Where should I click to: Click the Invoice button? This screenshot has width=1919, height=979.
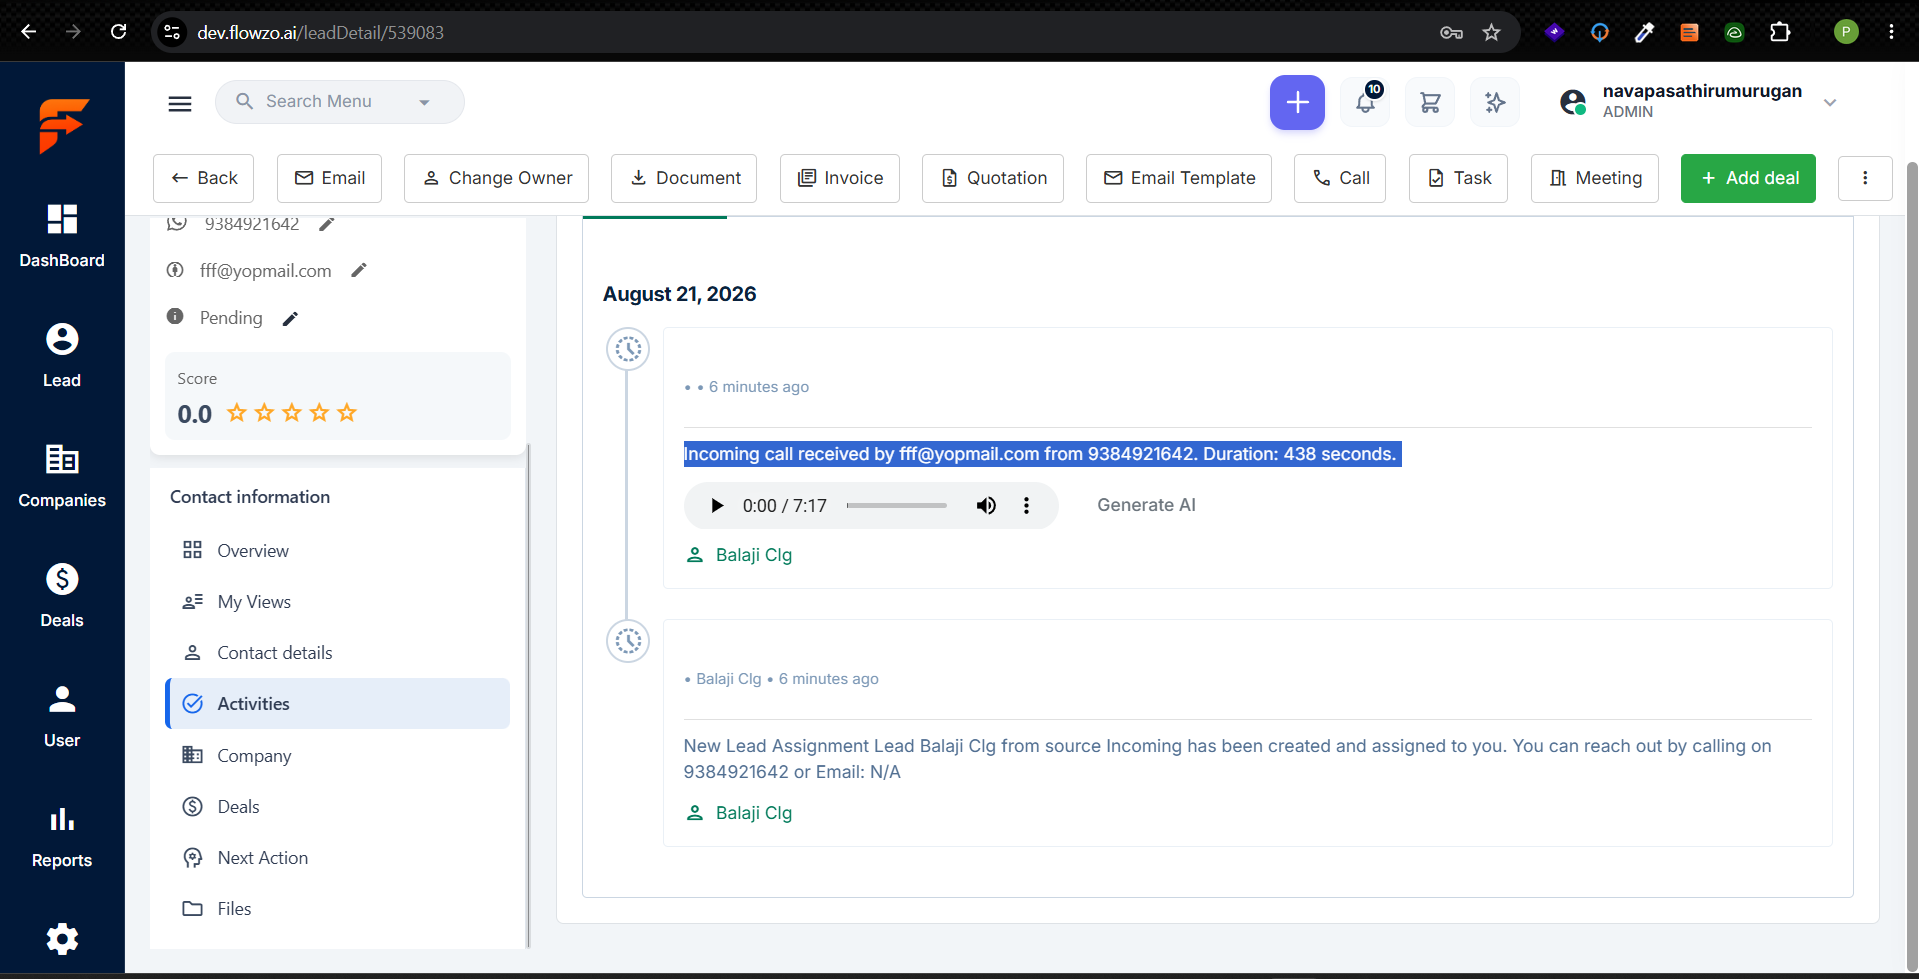[x=840, y=178]
